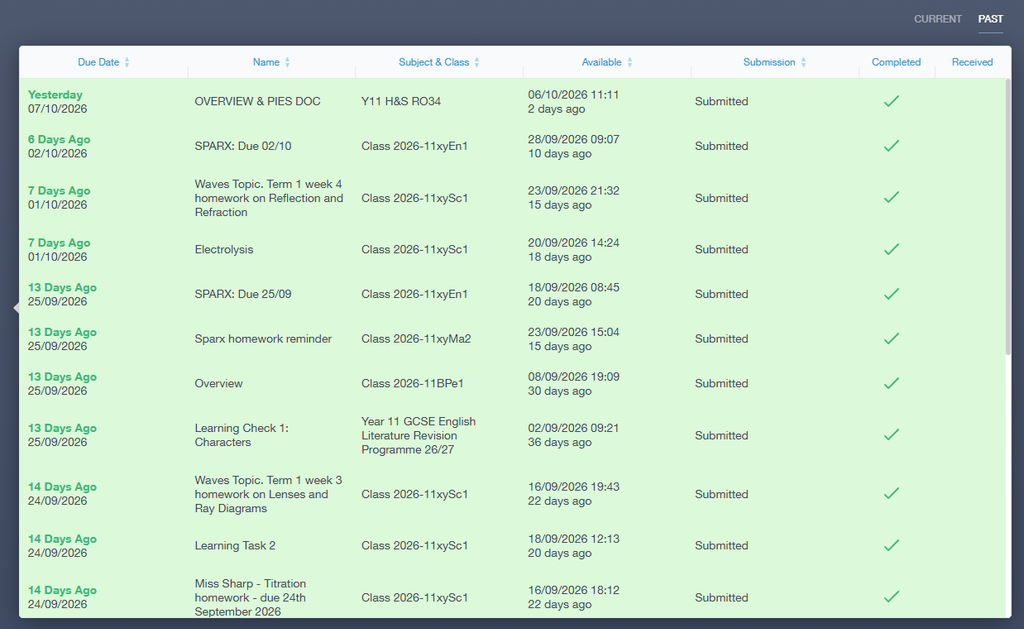Open Waves Topic week 3 Lenses homework

(268, 494)
